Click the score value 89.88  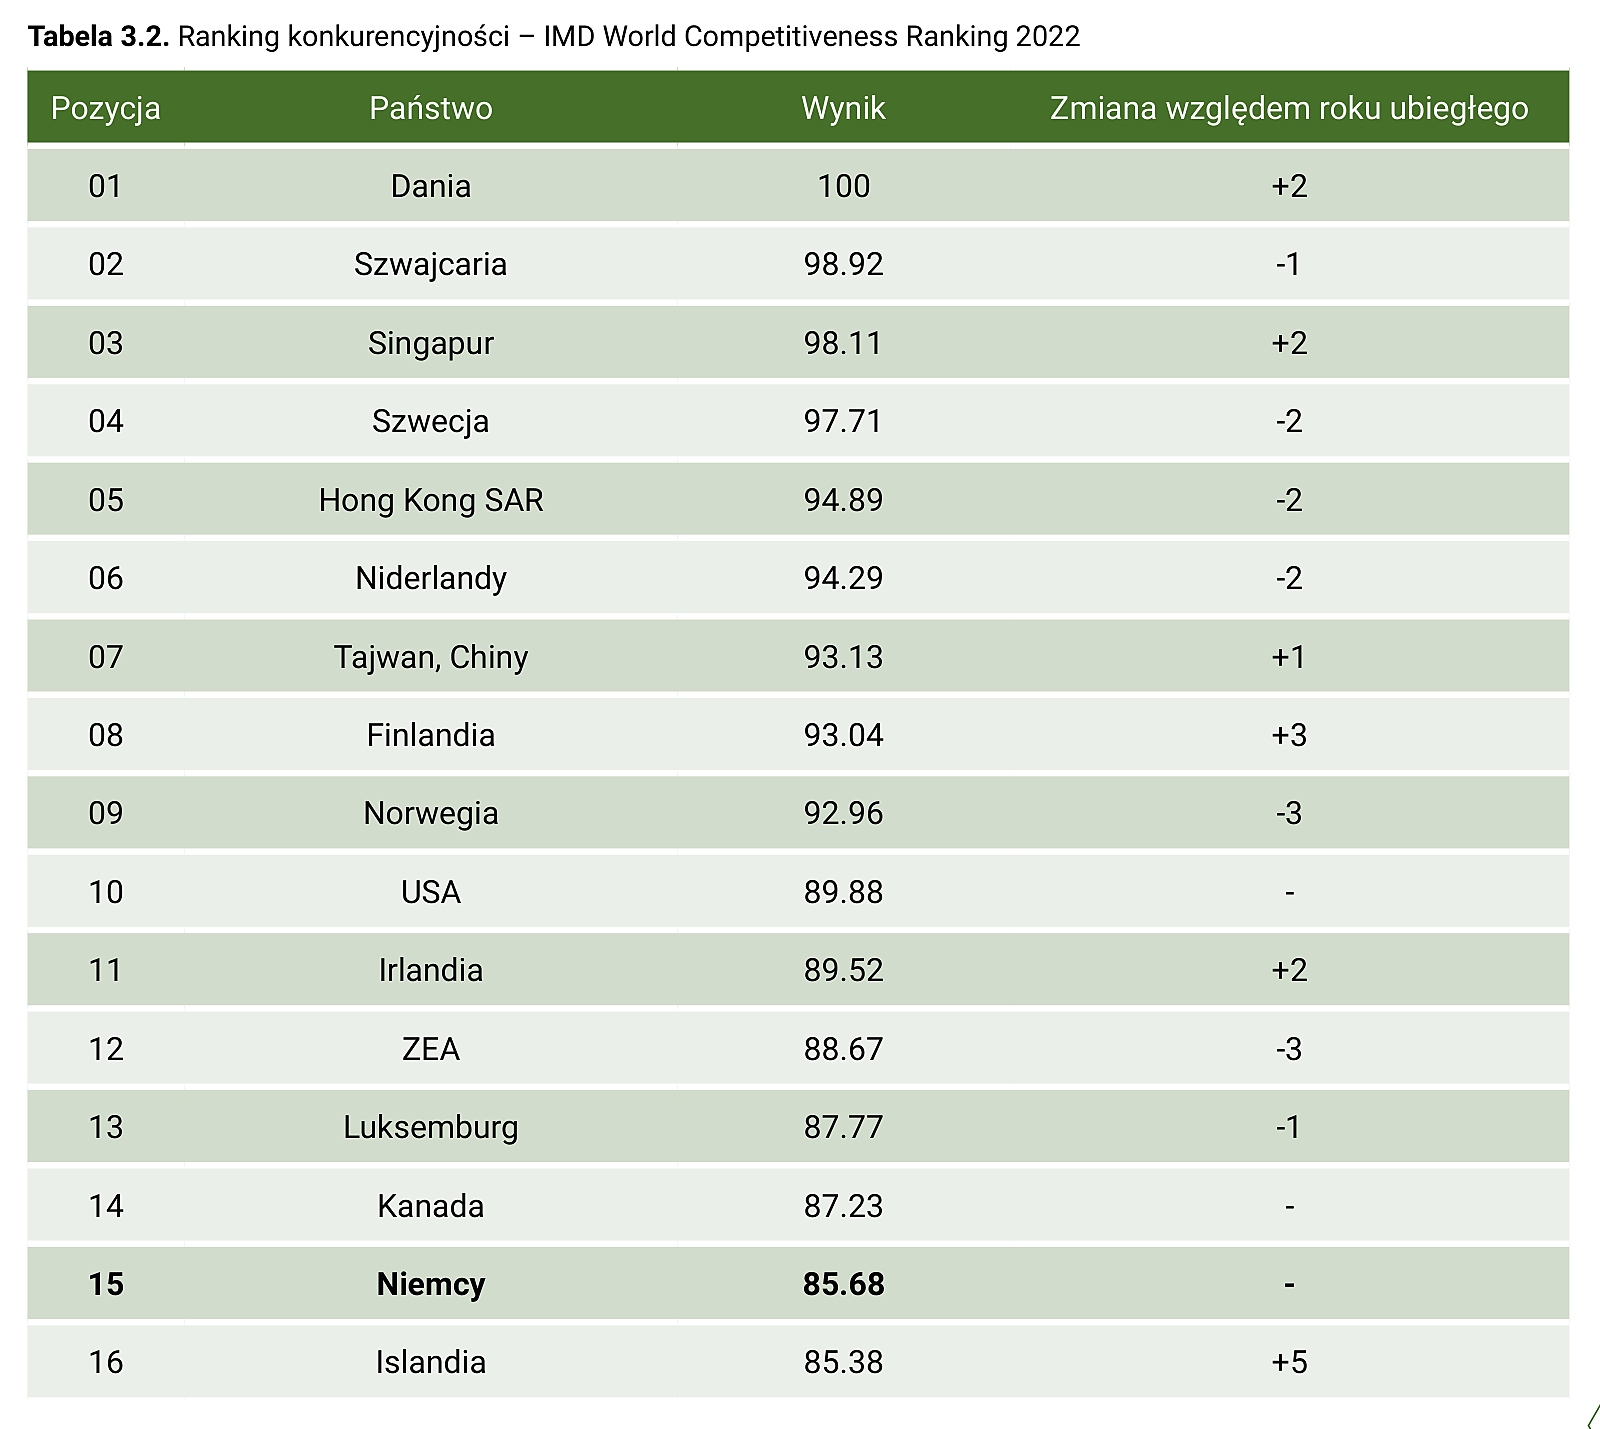[x=844, y=892]
